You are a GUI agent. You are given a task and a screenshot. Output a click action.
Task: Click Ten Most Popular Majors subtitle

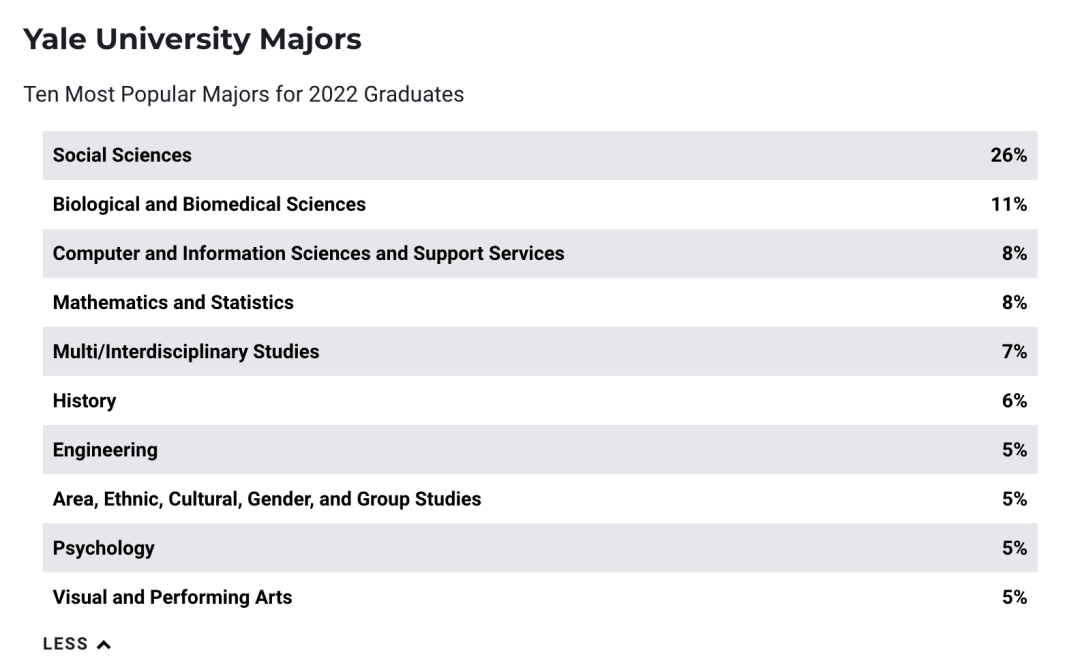click(x=244, y=94)
